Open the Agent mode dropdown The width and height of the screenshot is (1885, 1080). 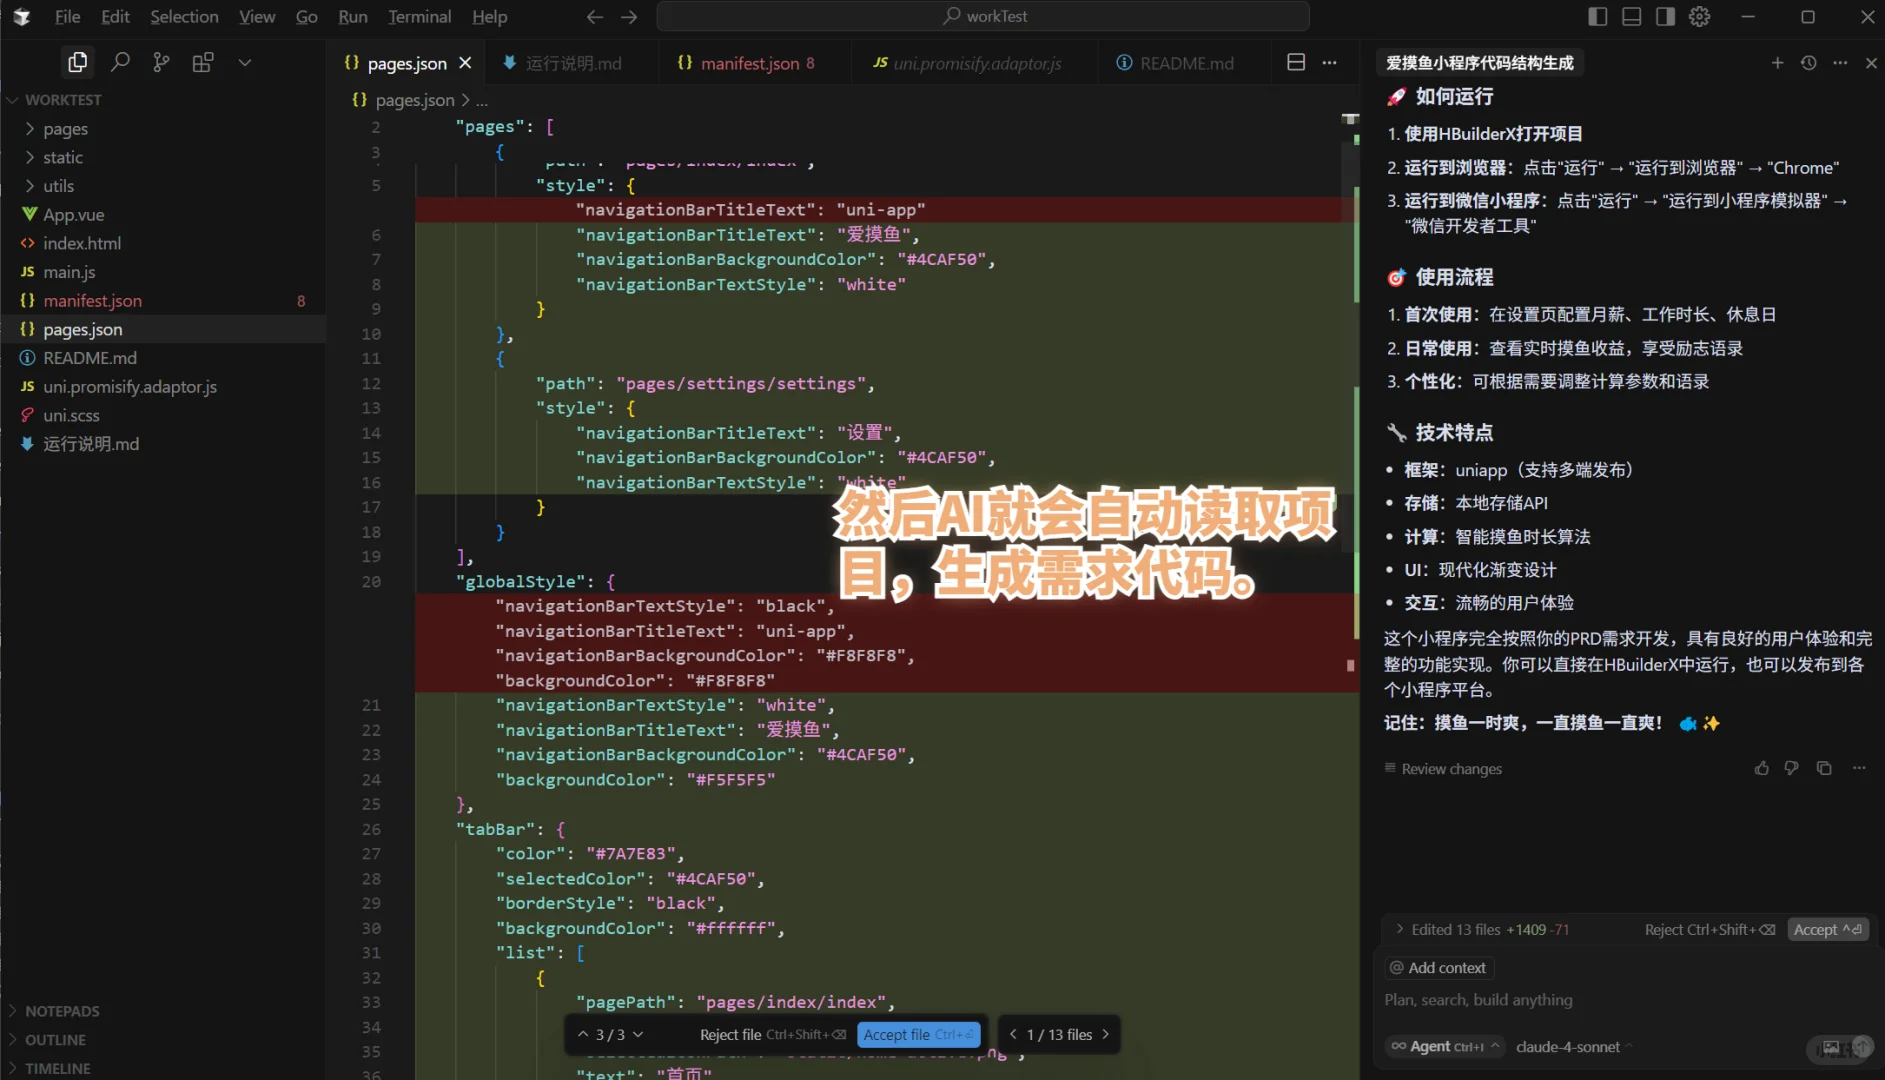pyautogui.click(x=1444, y=1046)
